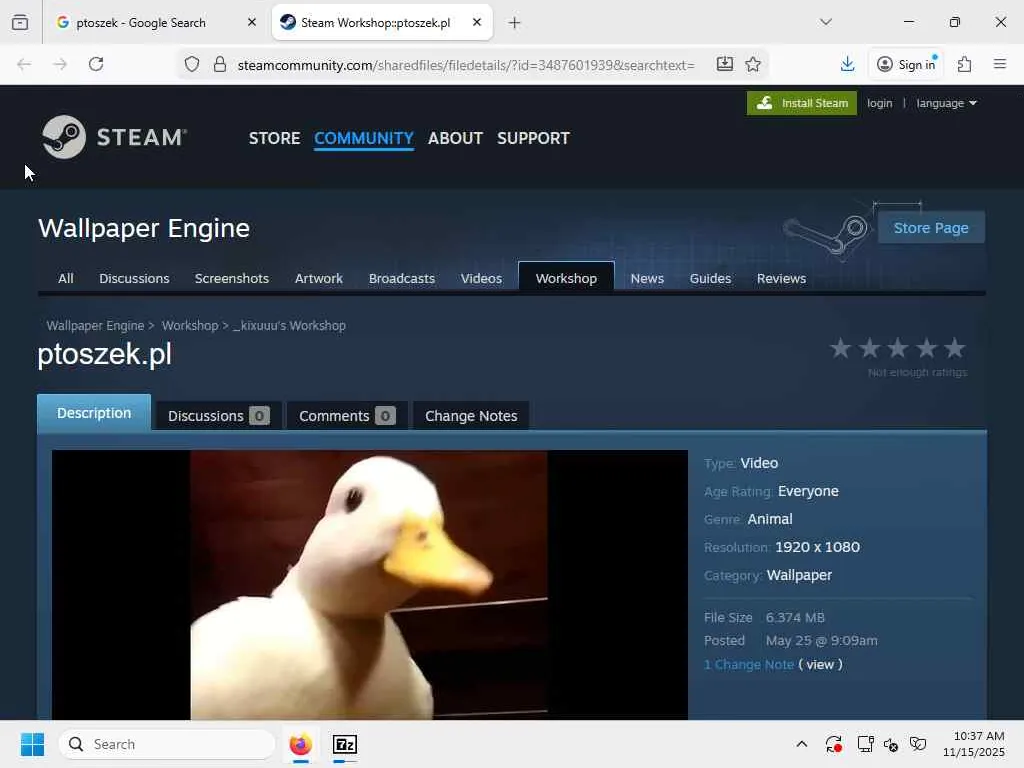Viewport: 1024px width, 768px height.
Task: Click the Store Page button
Action: [x=931, y=228]
